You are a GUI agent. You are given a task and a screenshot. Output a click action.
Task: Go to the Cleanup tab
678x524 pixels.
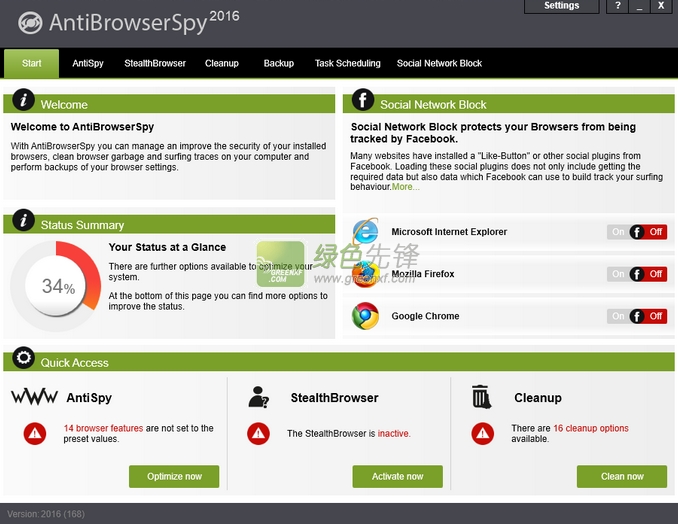coord(222,64)
